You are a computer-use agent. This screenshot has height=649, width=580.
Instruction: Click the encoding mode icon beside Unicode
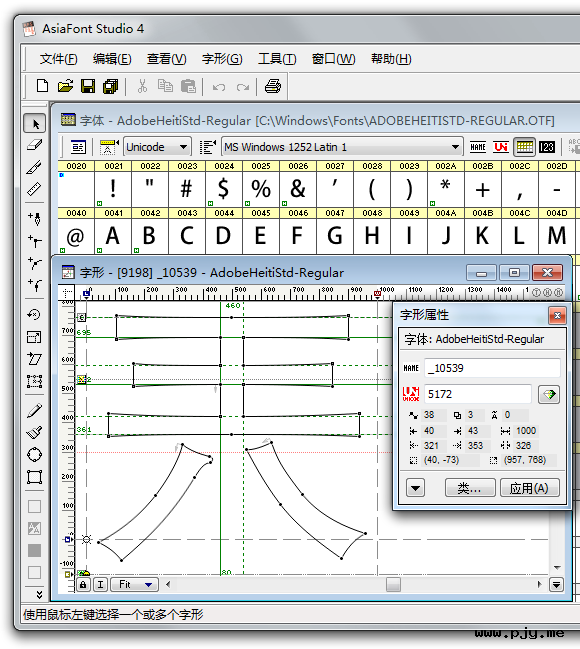tap(108, 147)
